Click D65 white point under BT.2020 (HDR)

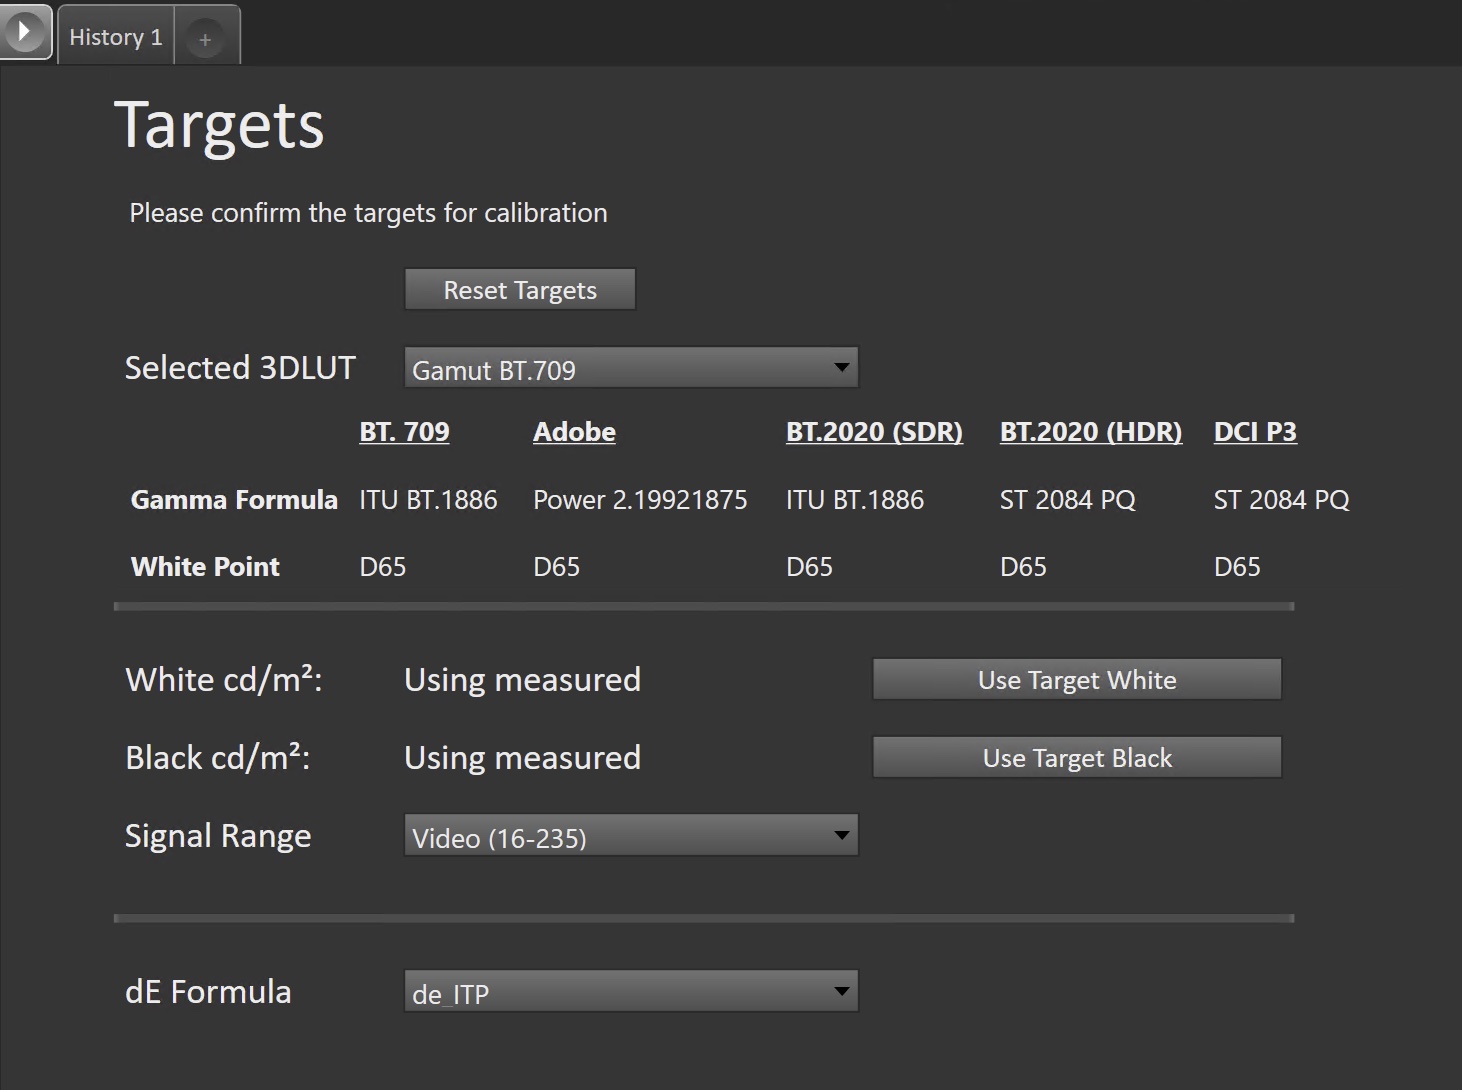tap(1023, 567)
